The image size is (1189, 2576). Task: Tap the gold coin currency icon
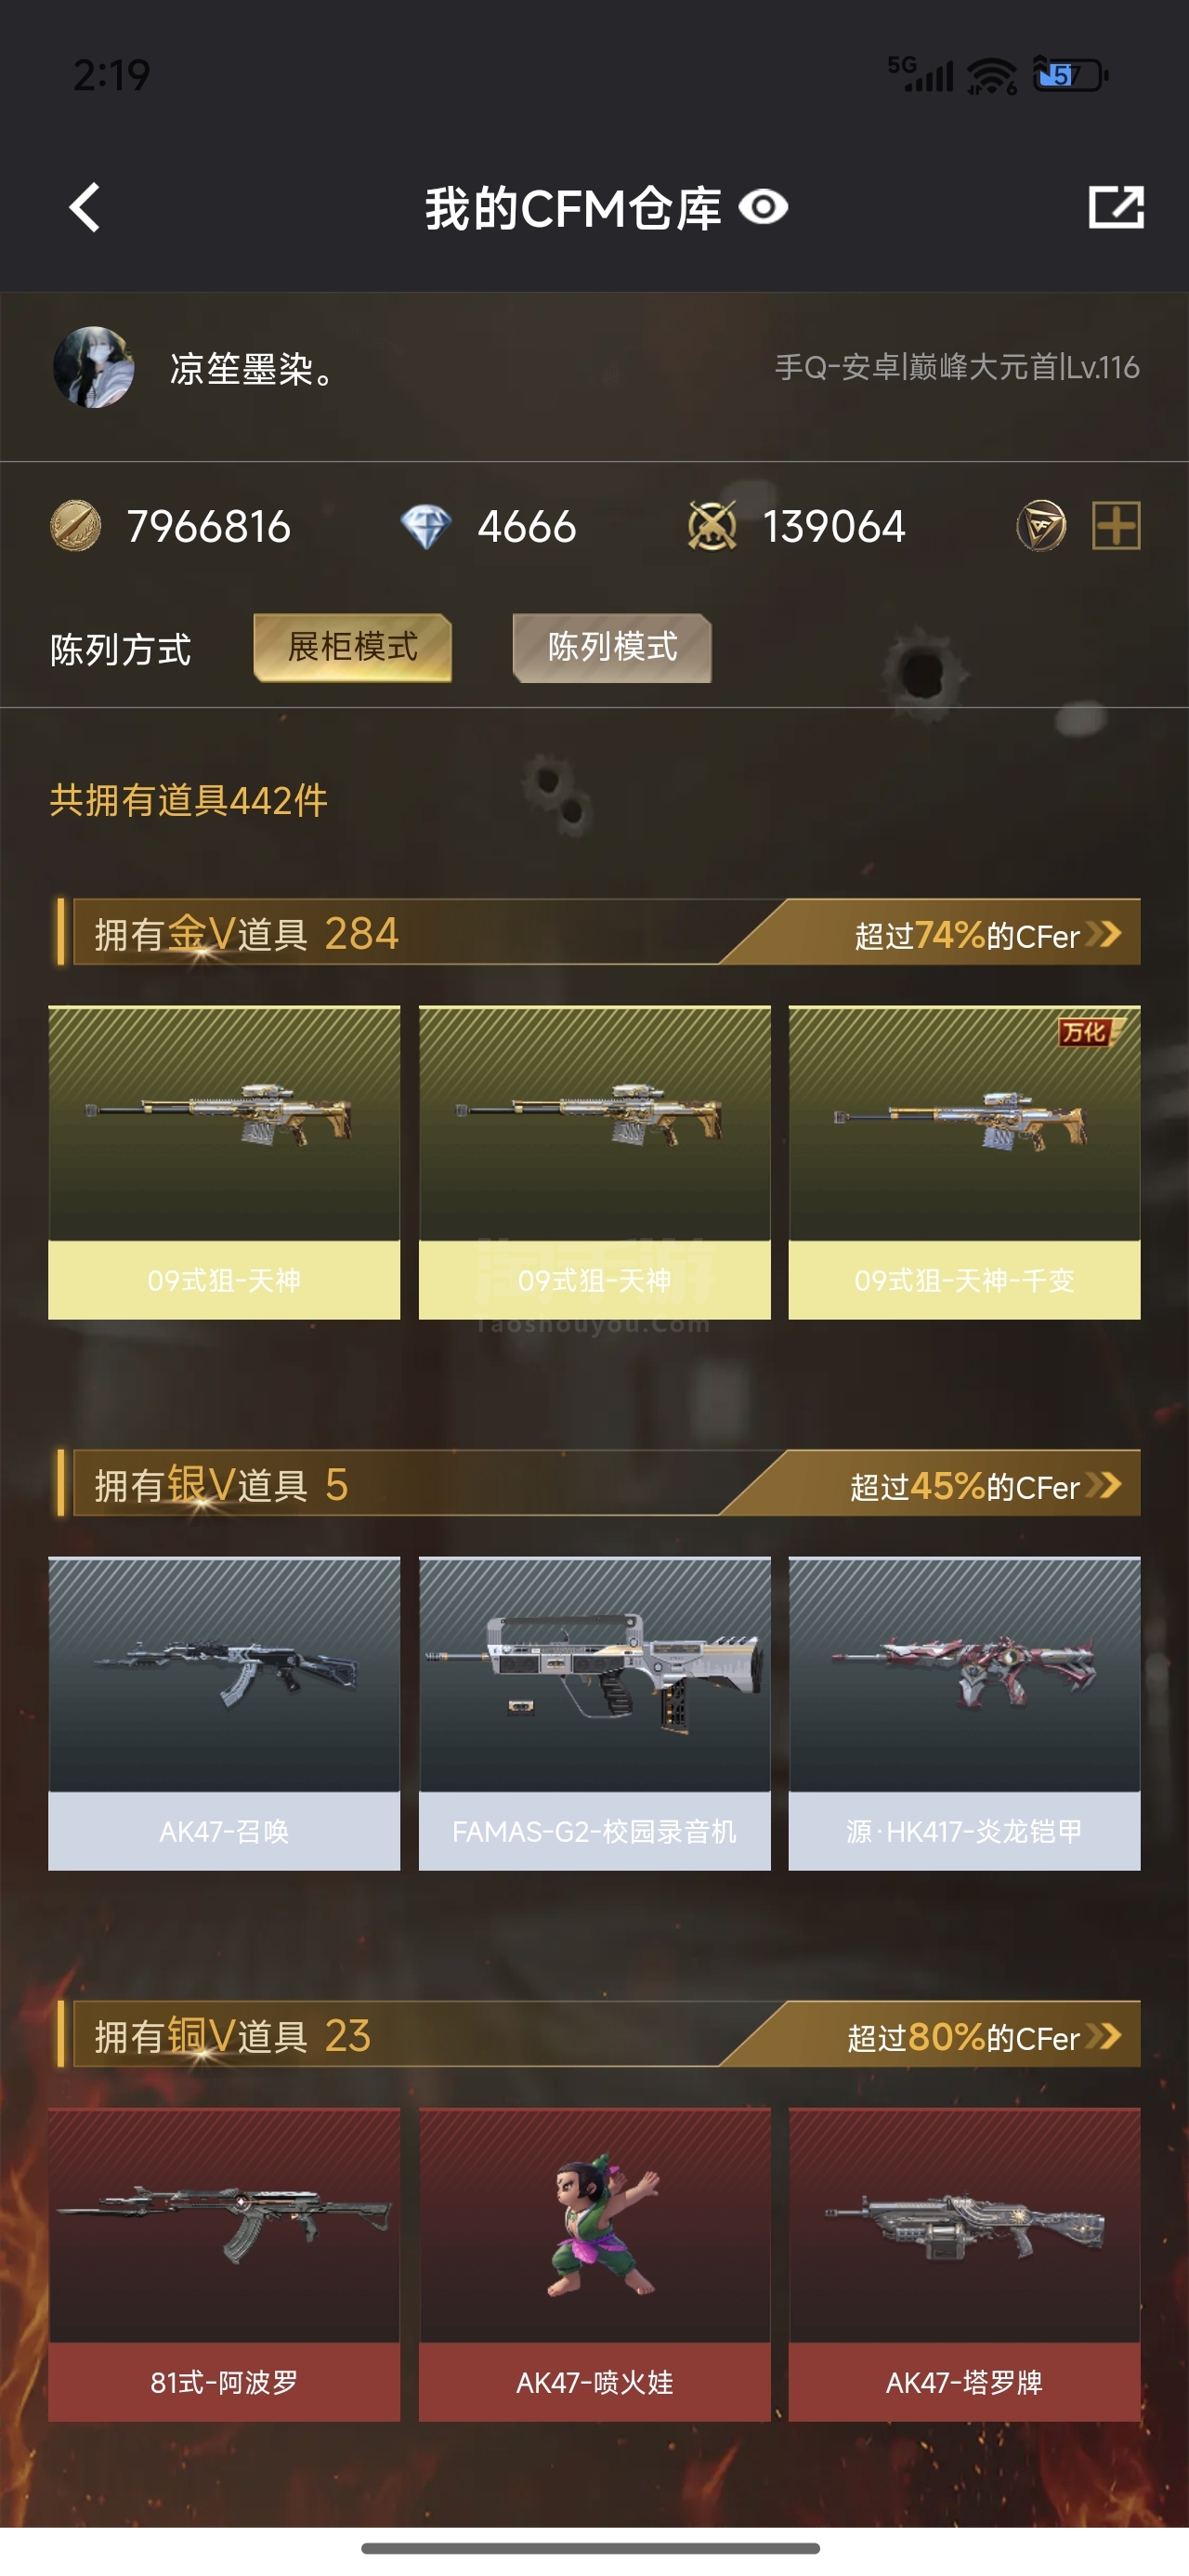(75, 526)
